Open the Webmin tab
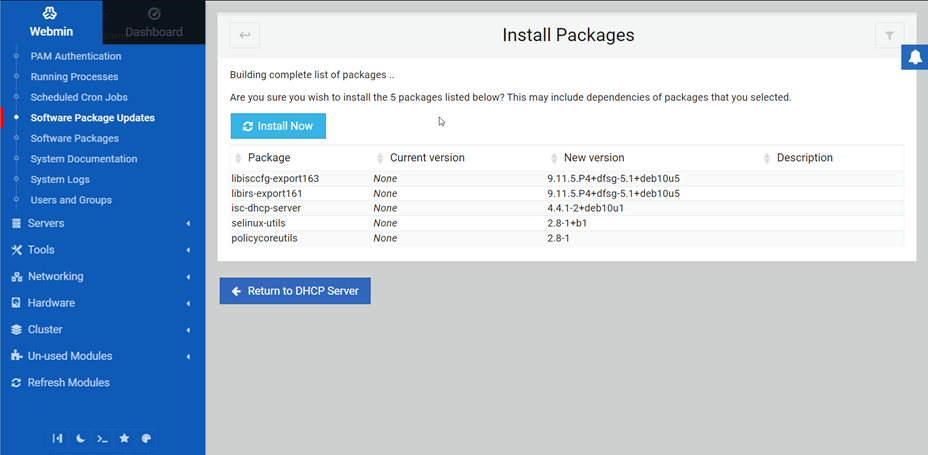This screenshot has width=928, height=455. [51, 22]
